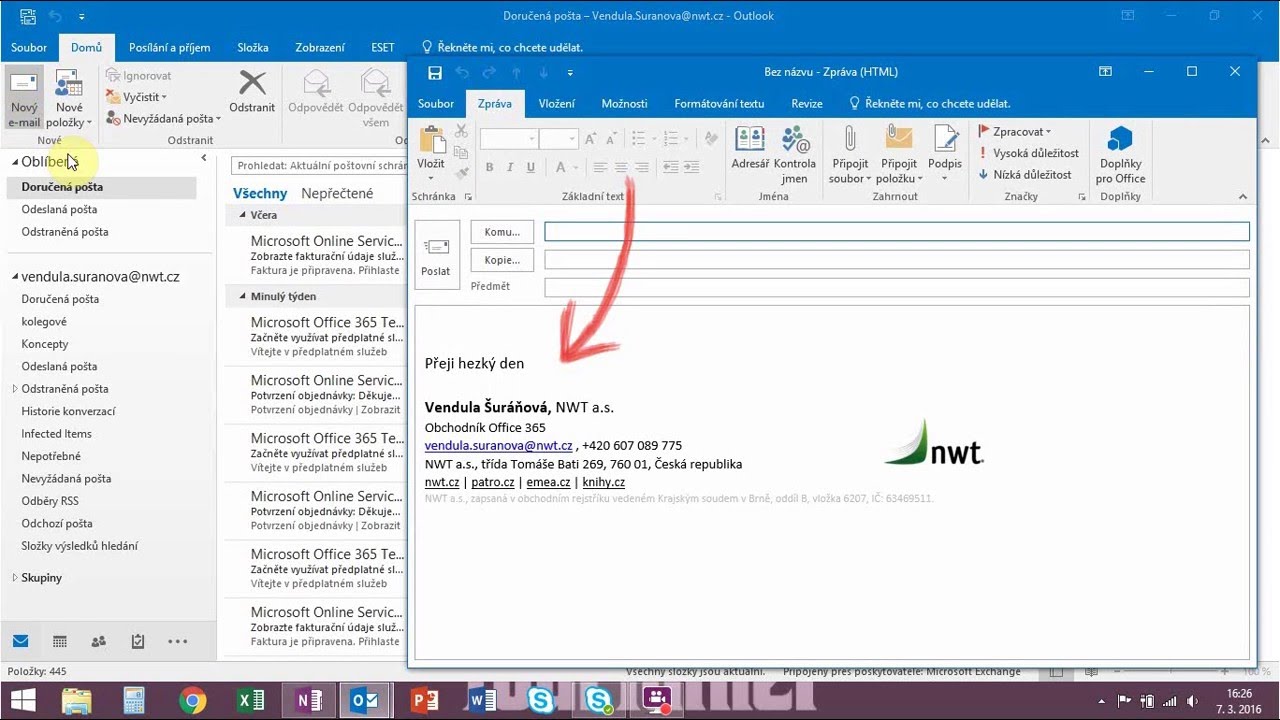Click the Předmět subject field
This screenshot has width=1280, height=720.
tap(897, 288)
